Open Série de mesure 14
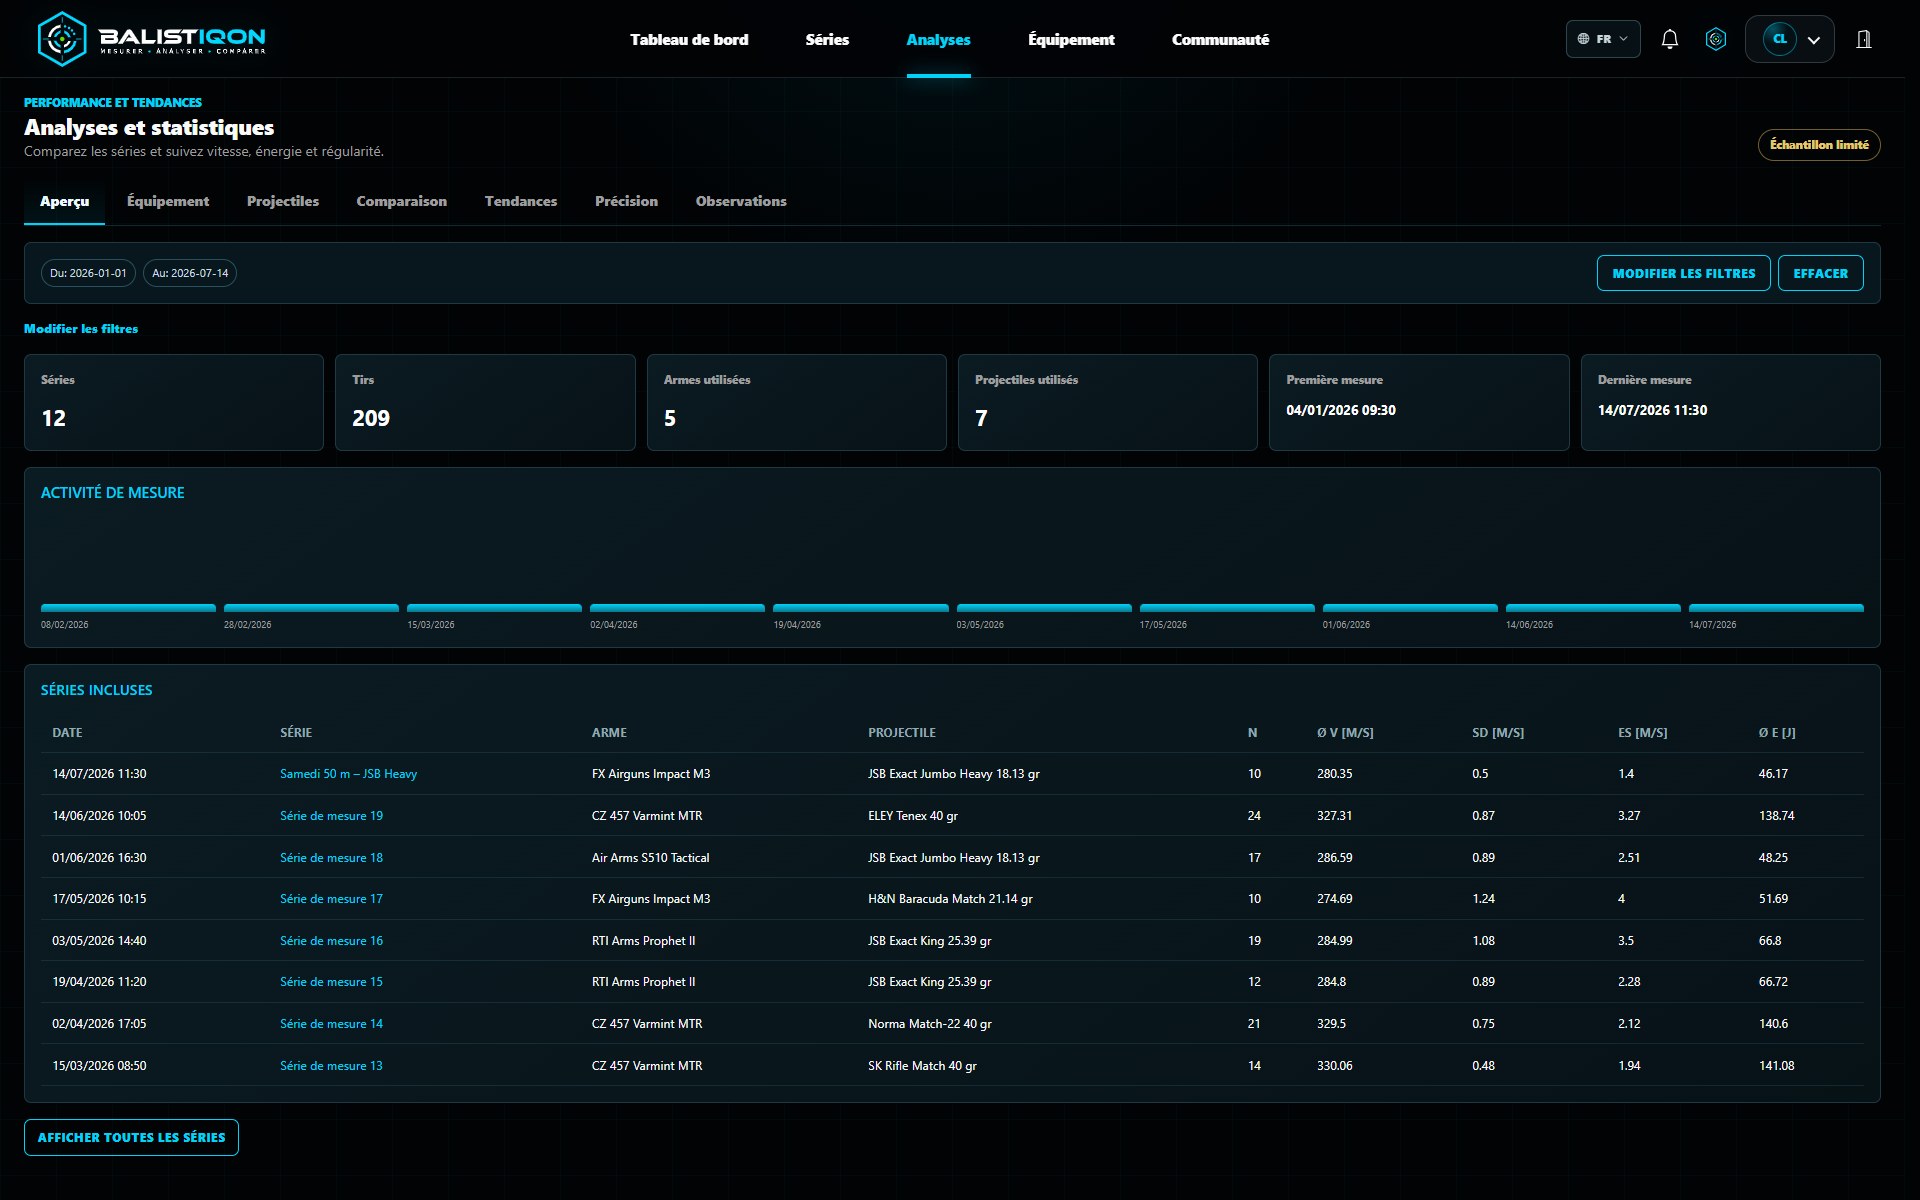Image resolution: width=1920 pixels, height=1200 pixels. 331,1024
